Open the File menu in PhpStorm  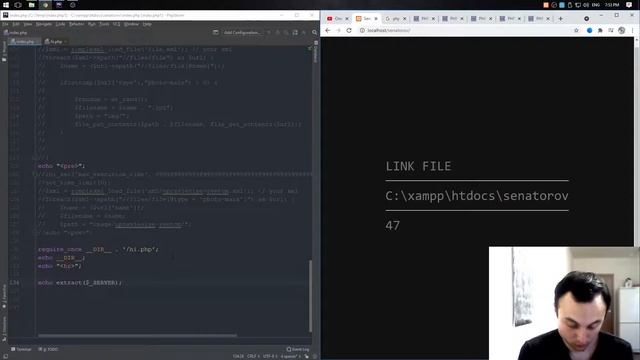[x=5, y=24]
